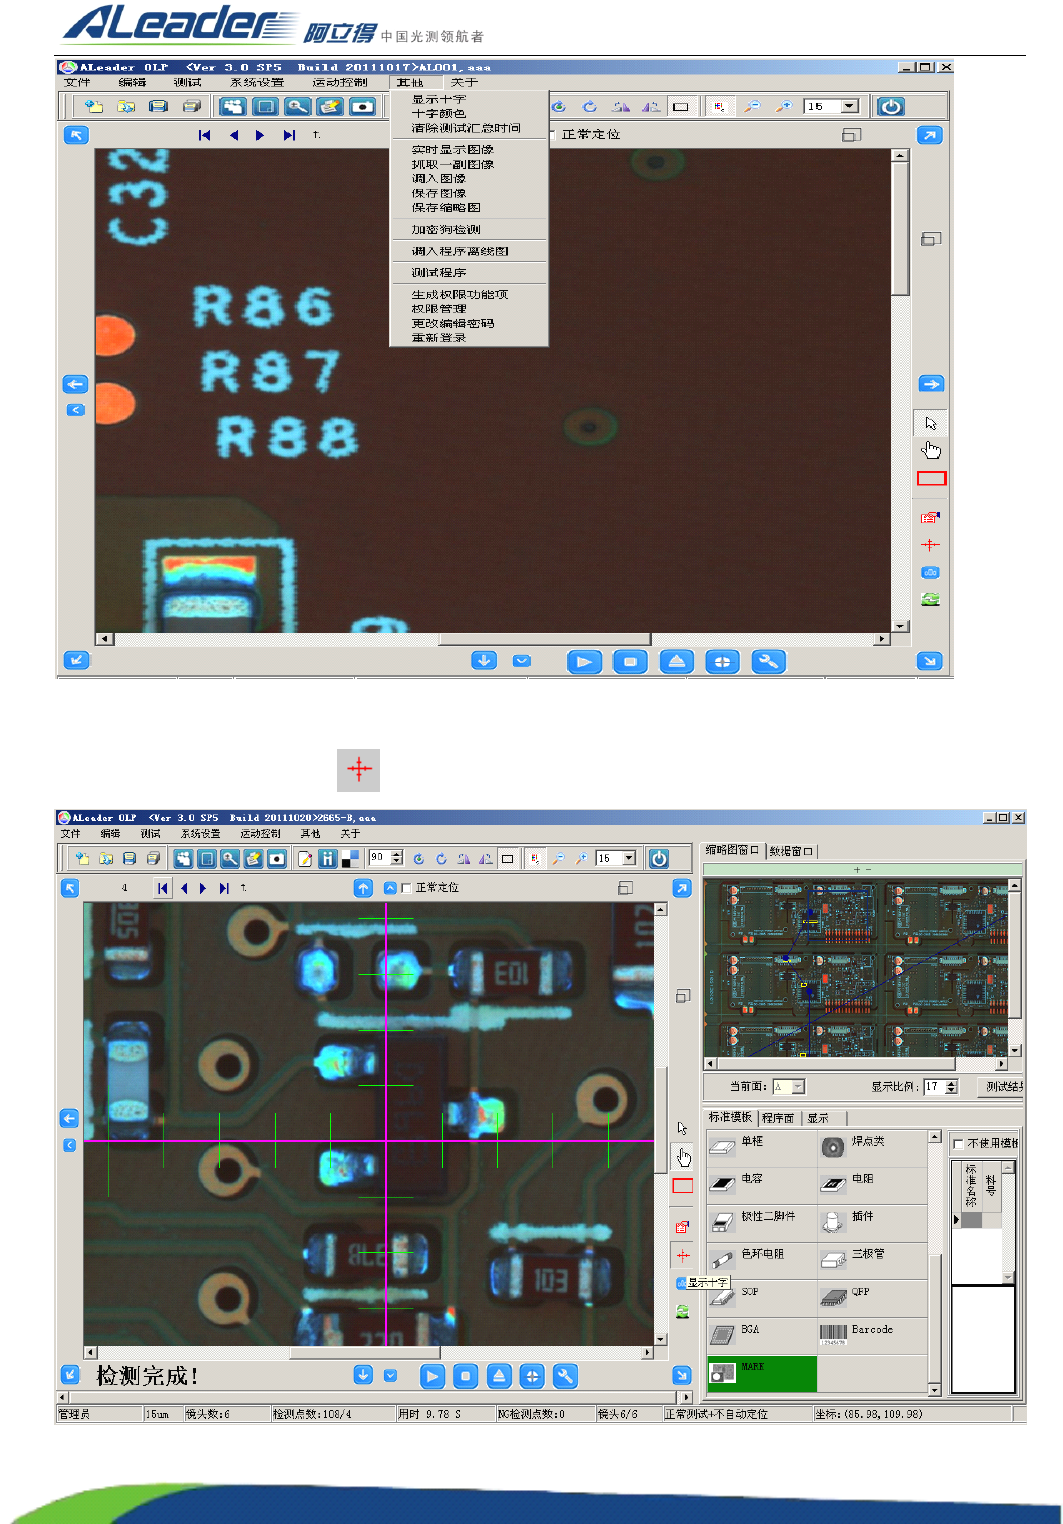
Task: Select red rectangle tool in 2665-B window
Action: pos(683,1186)
